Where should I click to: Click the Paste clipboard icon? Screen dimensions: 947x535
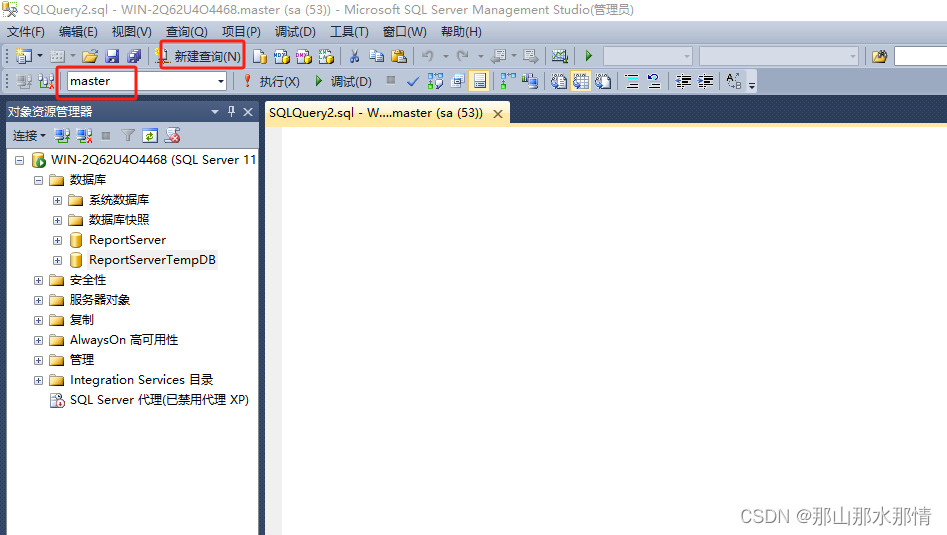(x=399, y=56)
